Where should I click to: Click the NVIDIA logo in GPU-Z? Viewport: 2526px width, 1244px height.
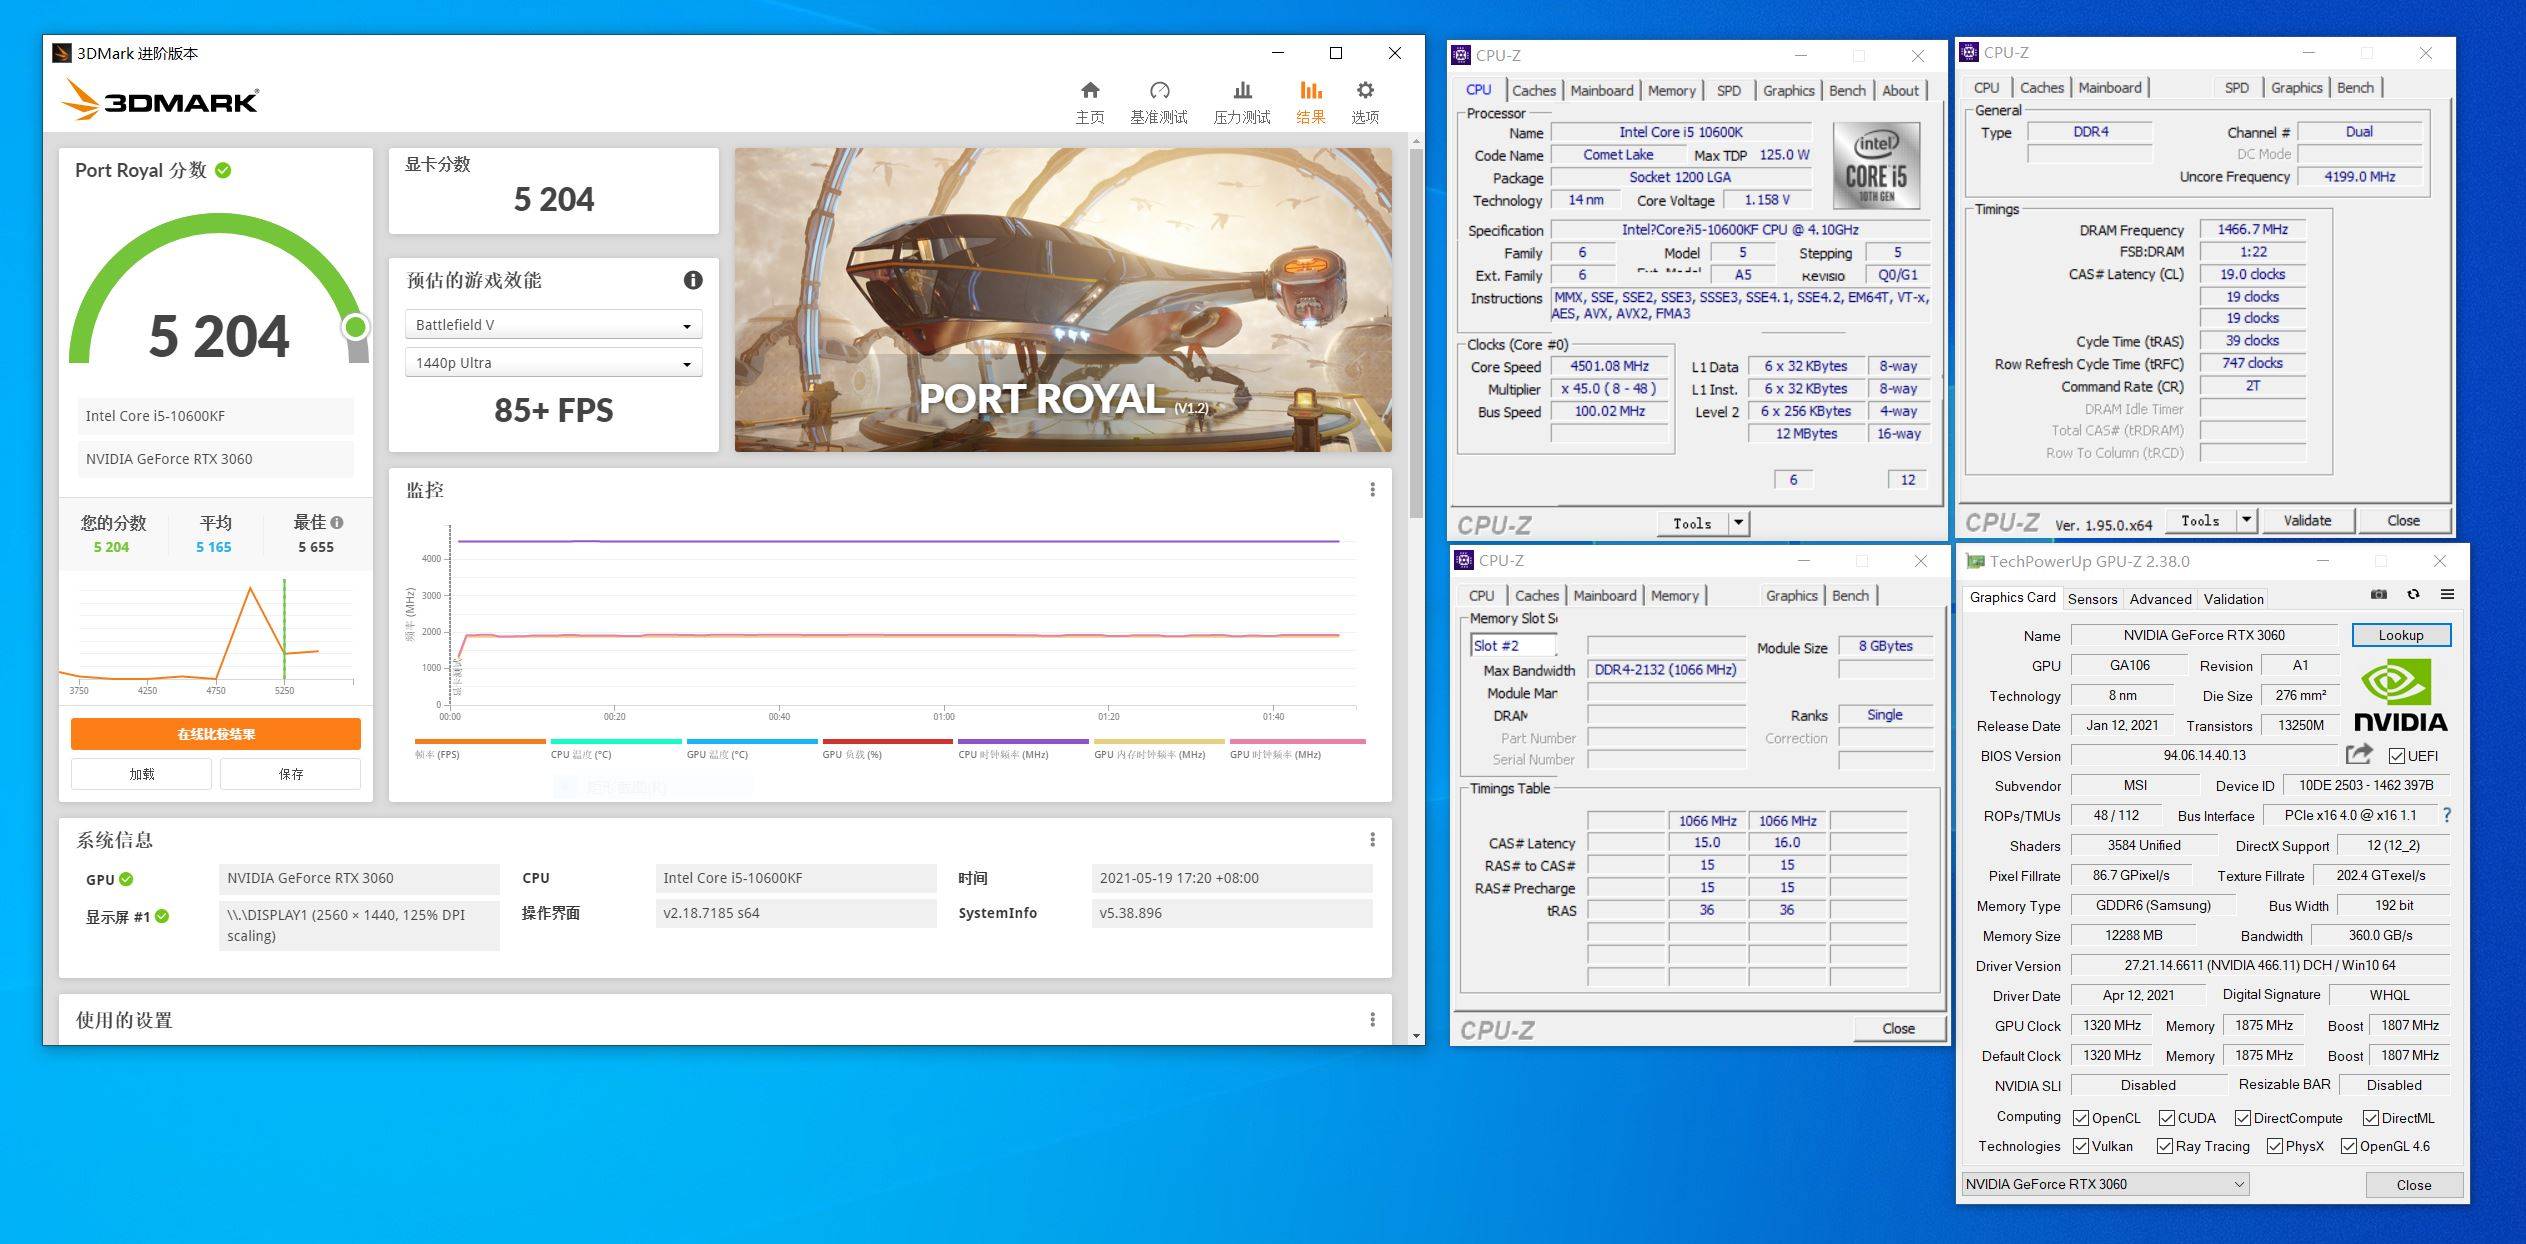point(2400,697)
